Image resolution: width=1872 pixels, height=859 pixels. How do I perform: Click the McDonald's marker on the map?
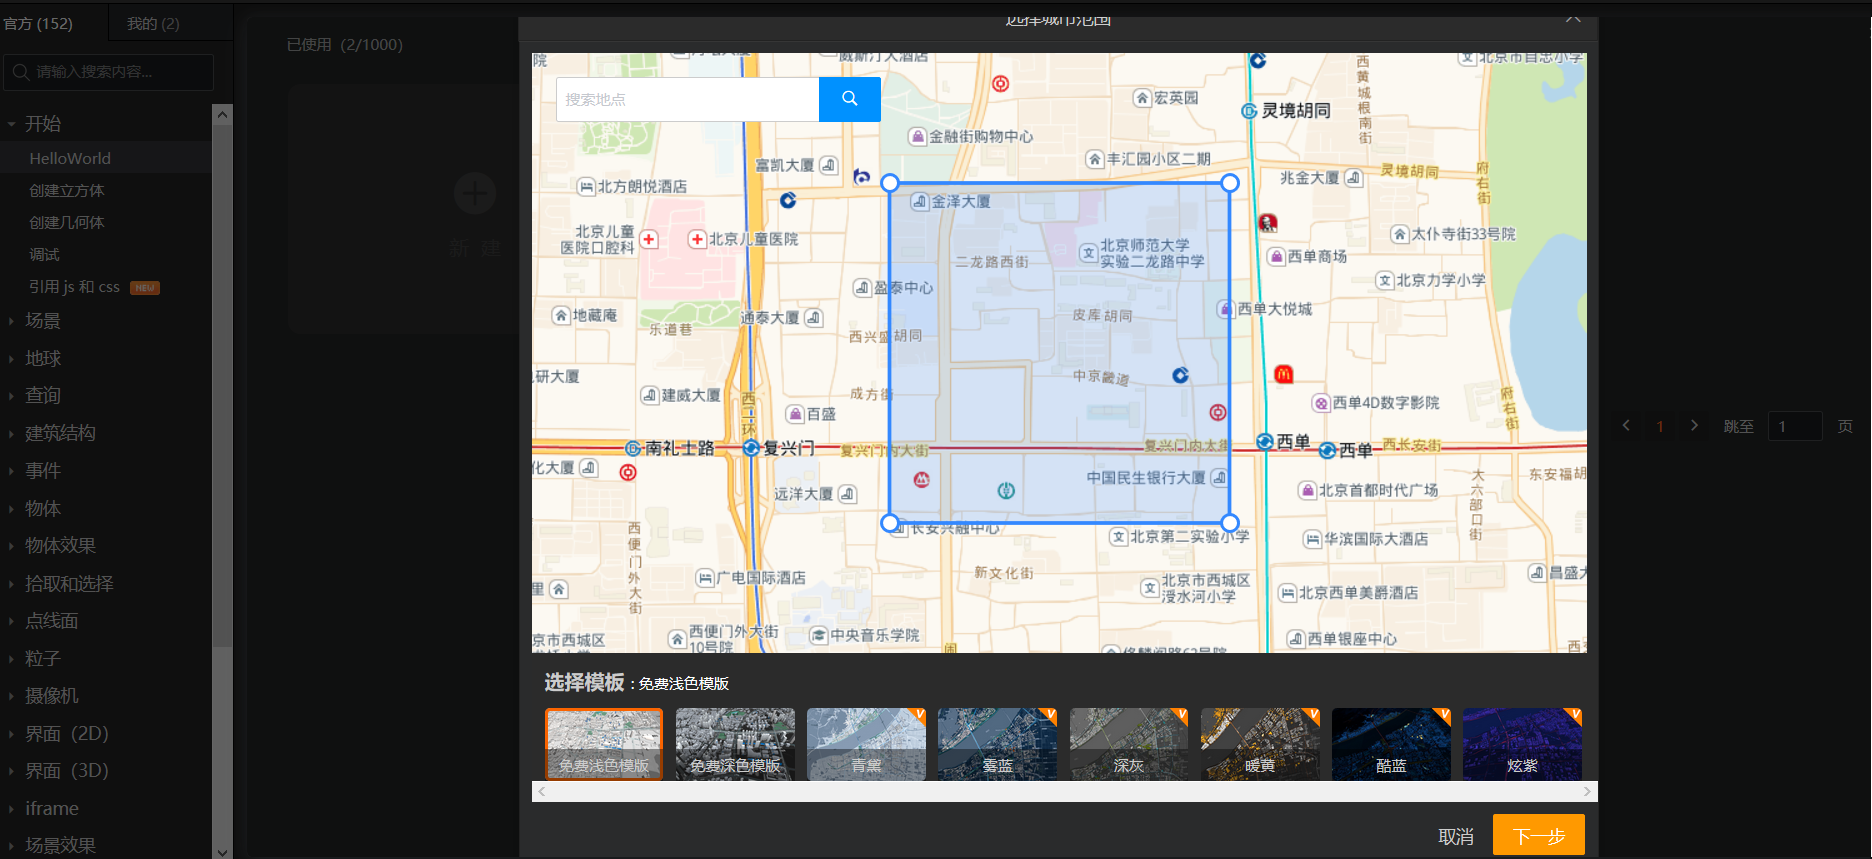(x=1284, y=374)
